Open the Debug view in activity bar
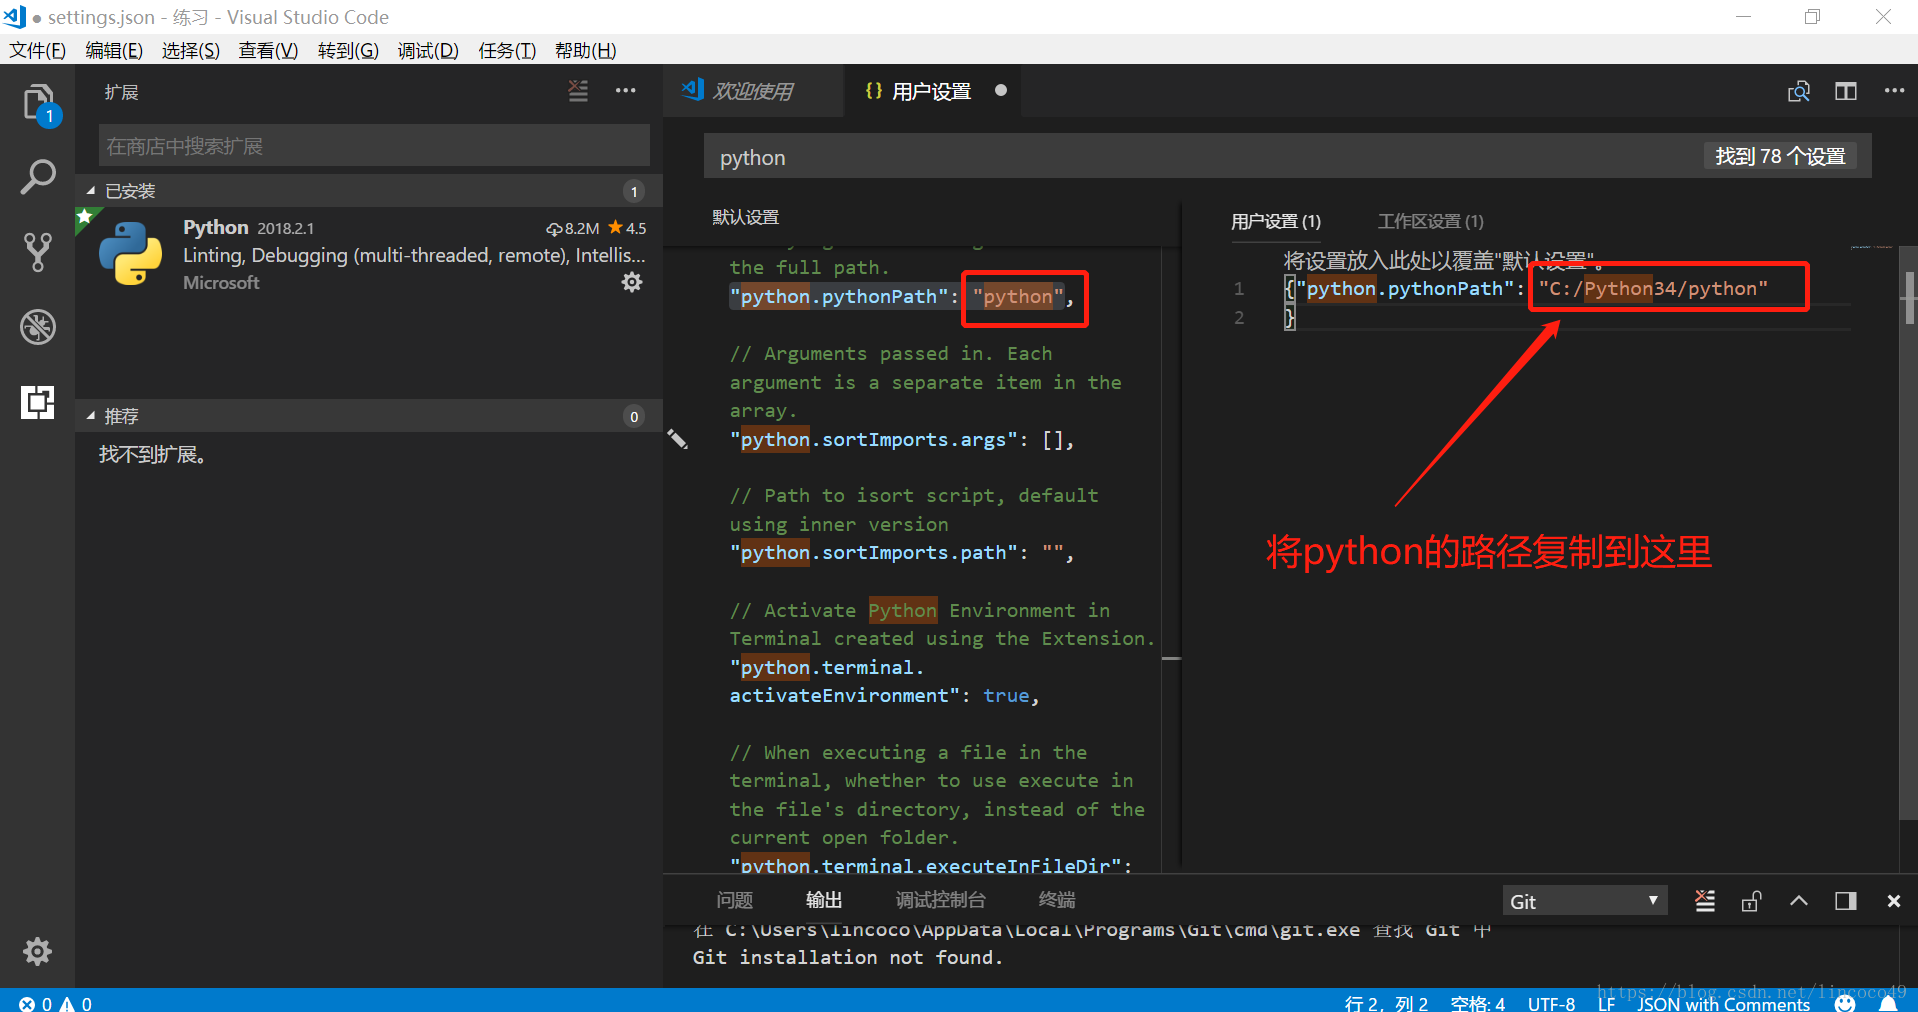 [x=38, y=327]
